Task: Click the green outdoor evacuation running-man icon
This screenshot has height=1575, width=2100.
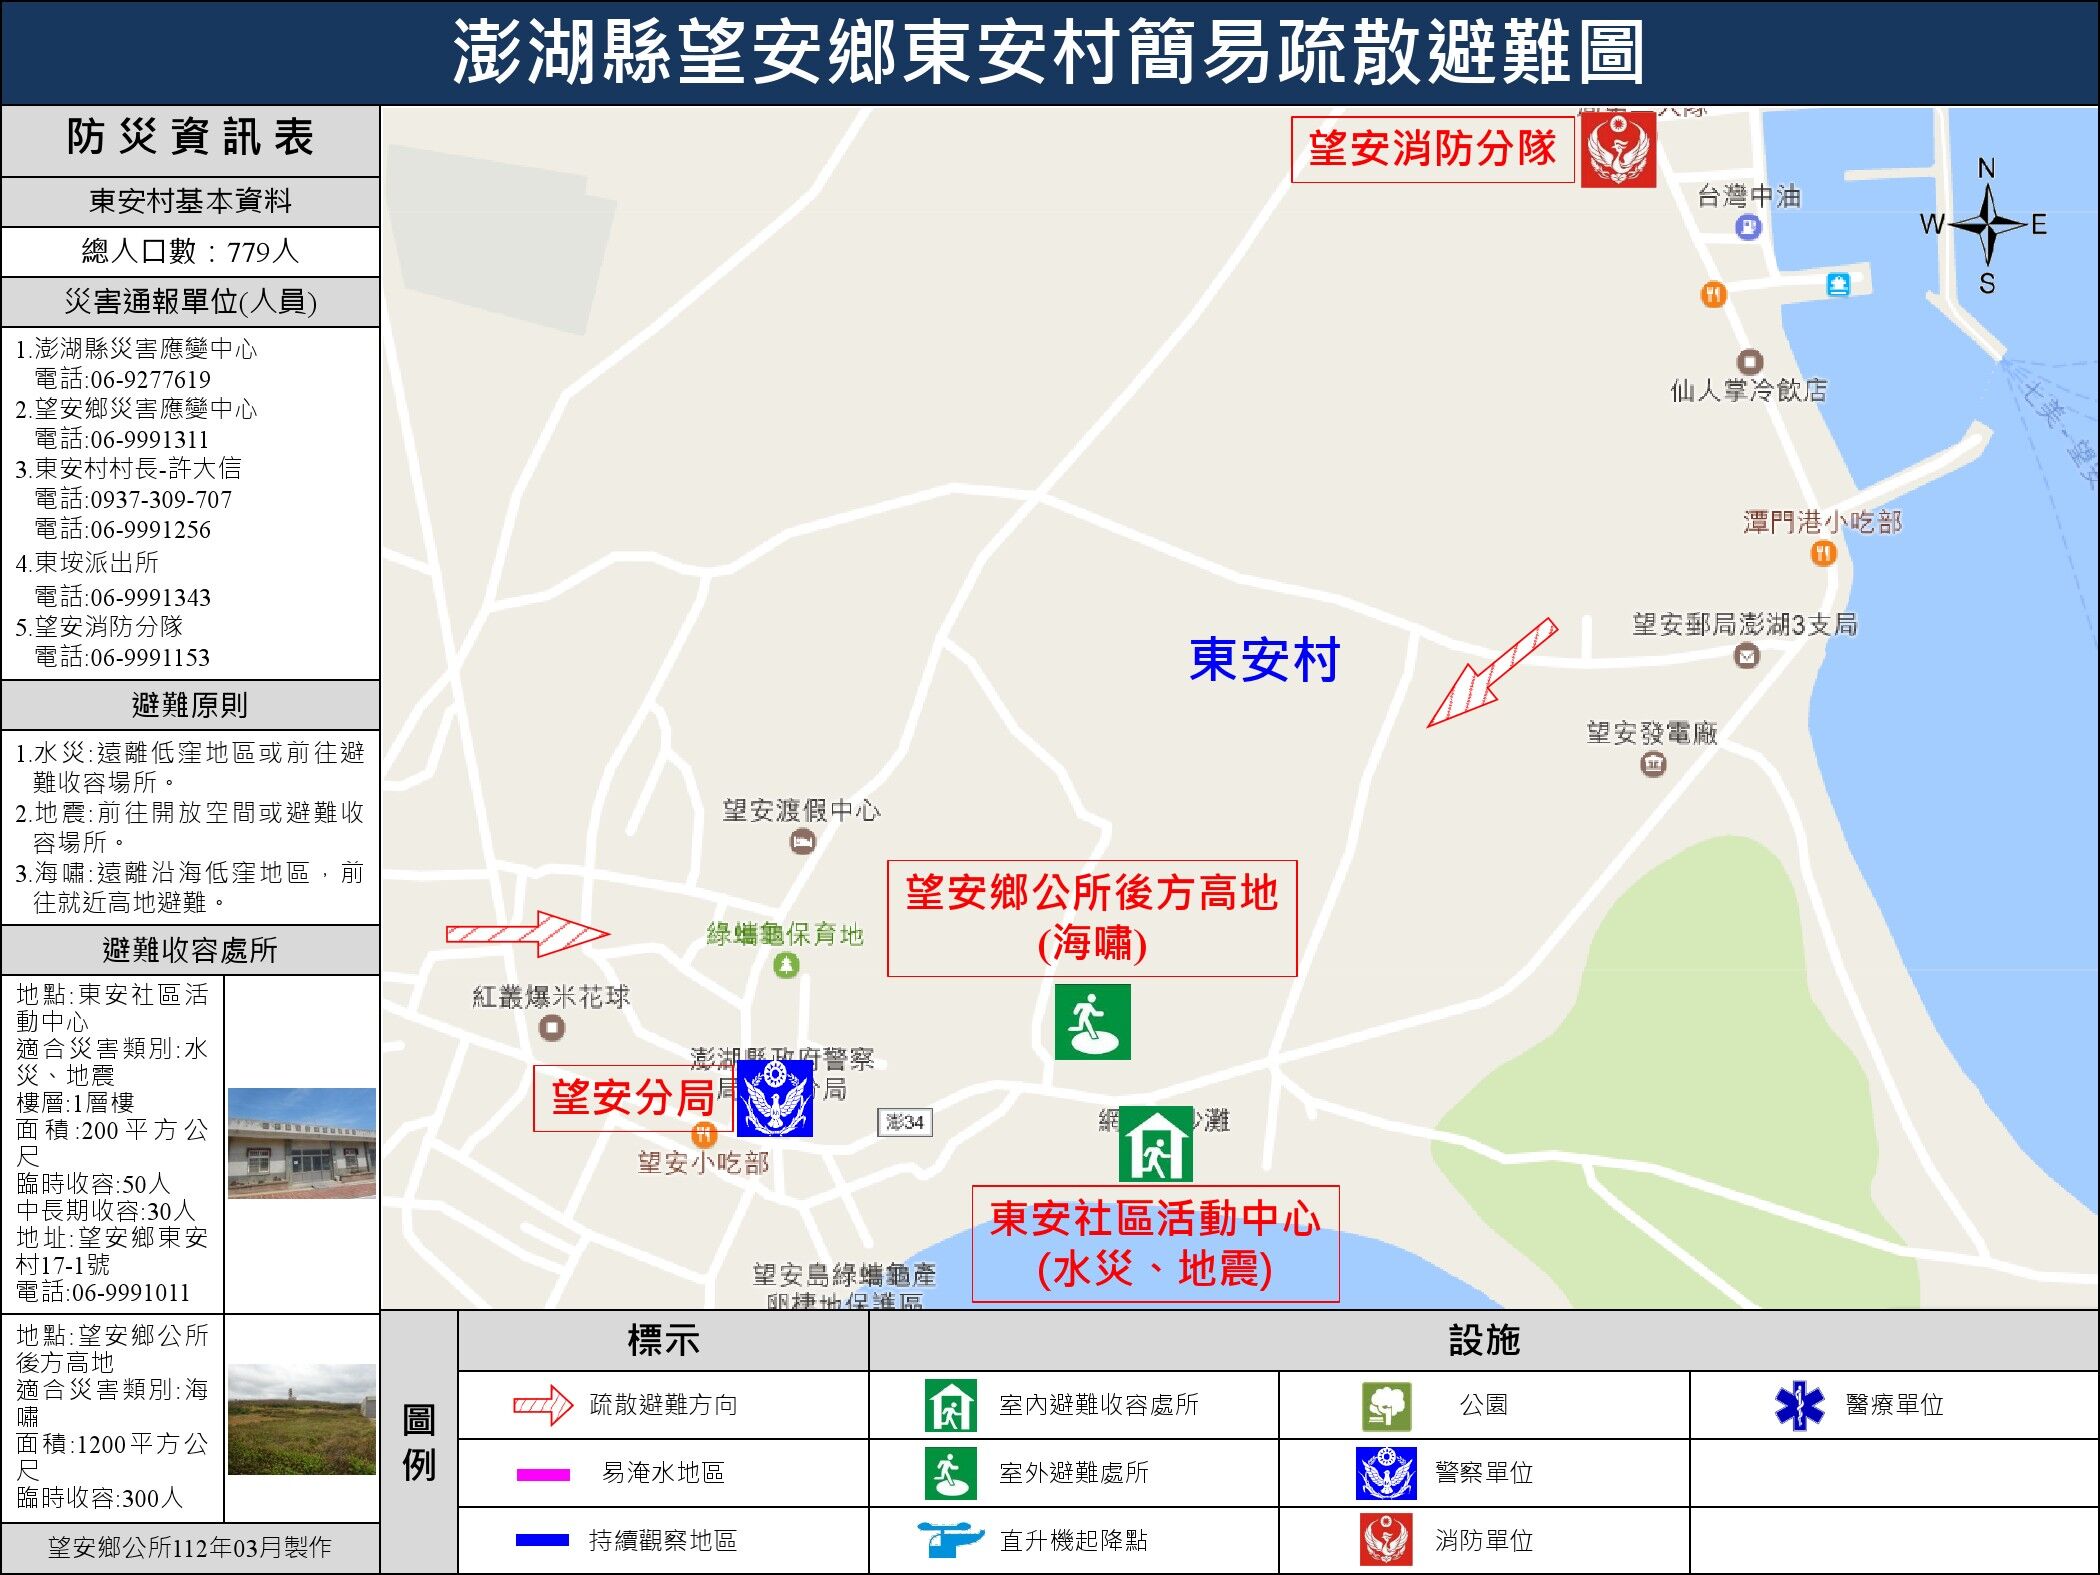Action: 1092,1021
